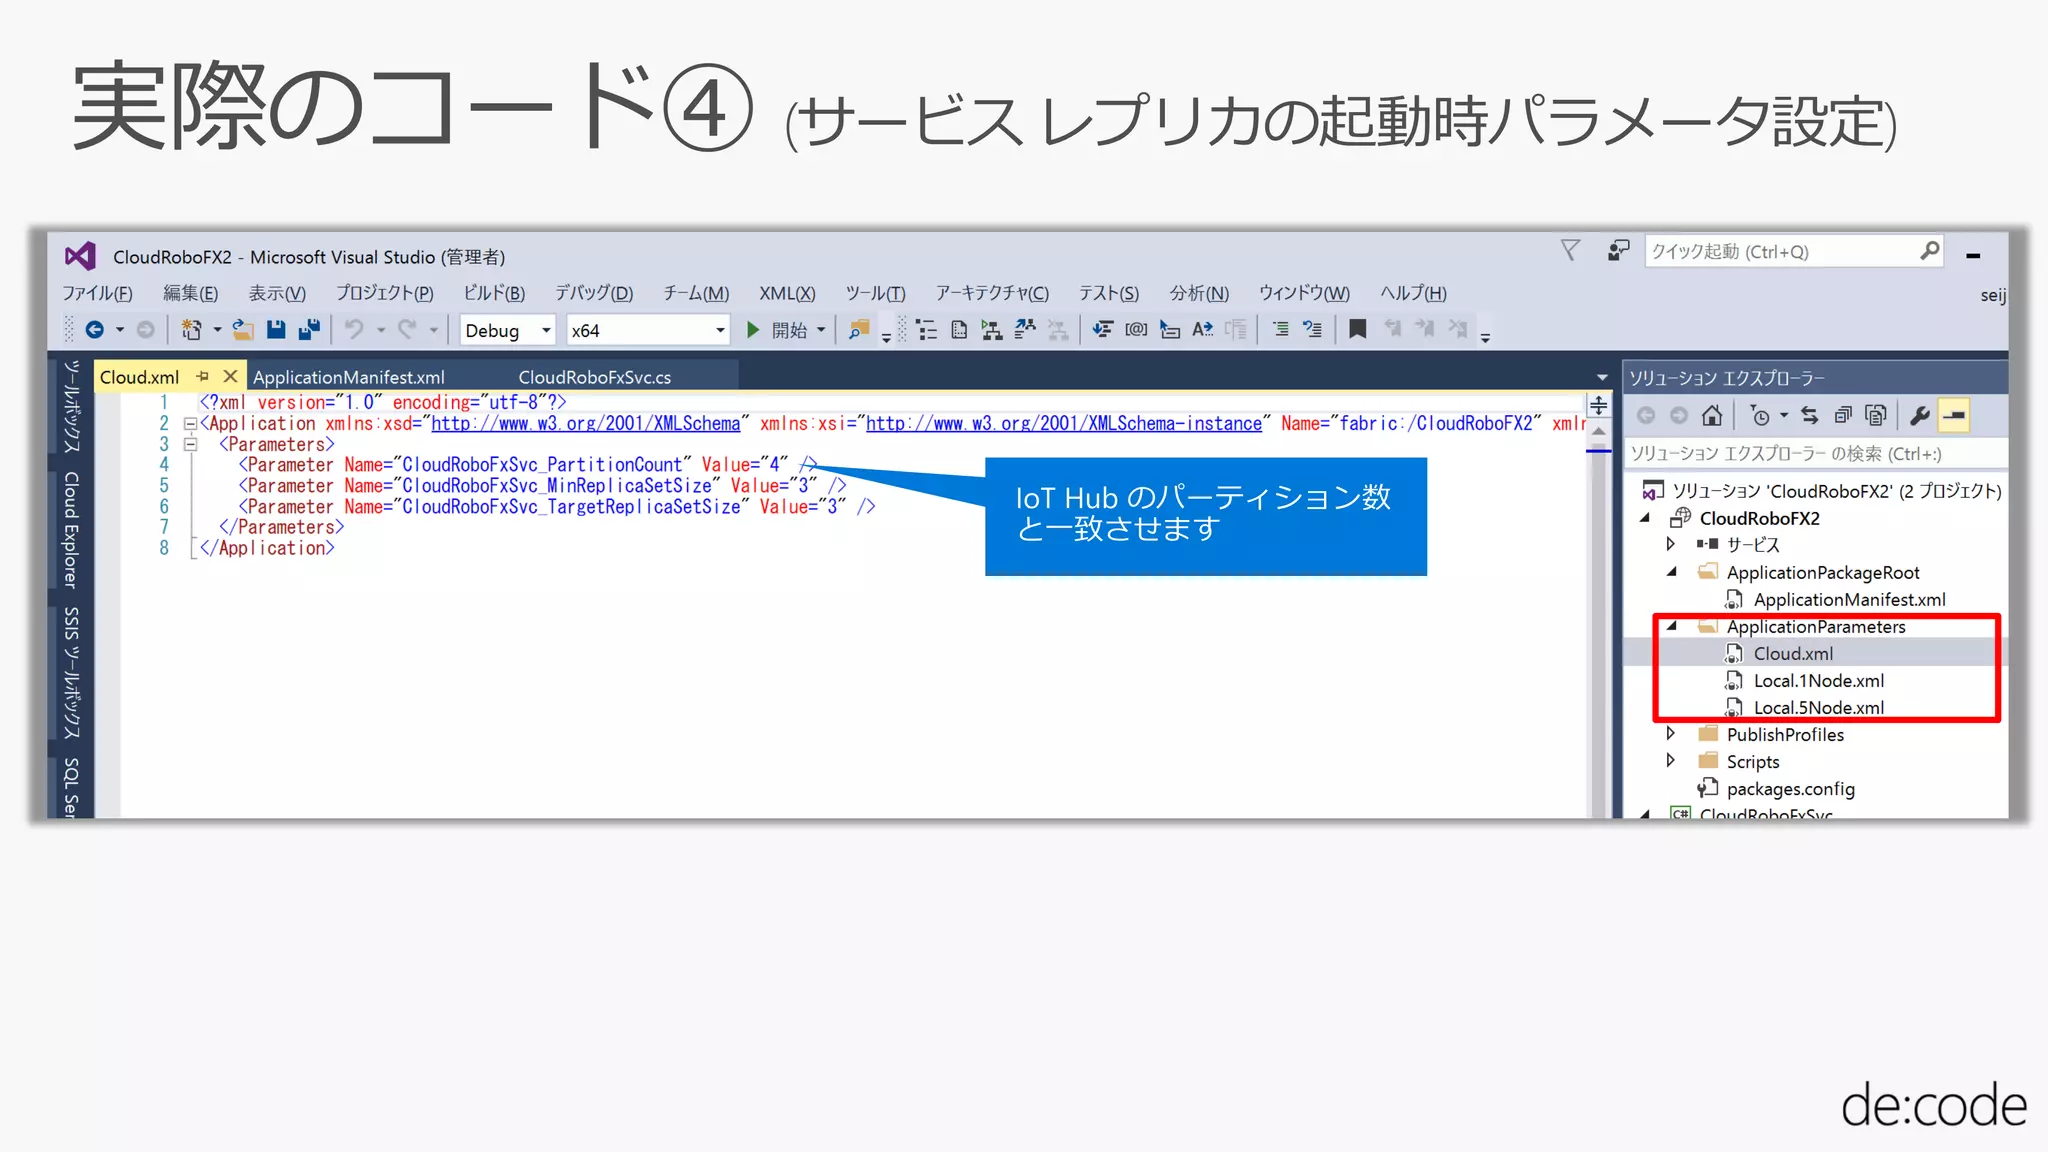Click the complete word A icon
2048x1152 pixels.
(x=1202, y=329)
